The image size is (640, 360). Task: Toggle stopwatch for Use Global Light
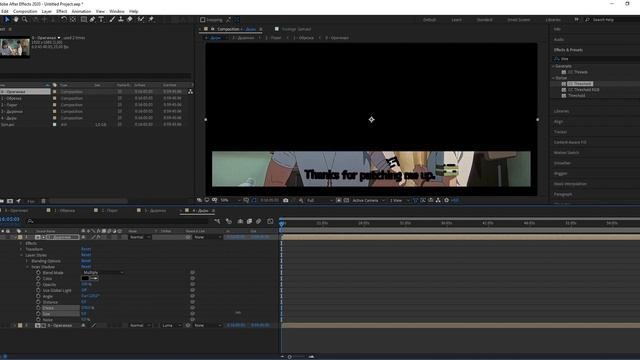(38, 290)
